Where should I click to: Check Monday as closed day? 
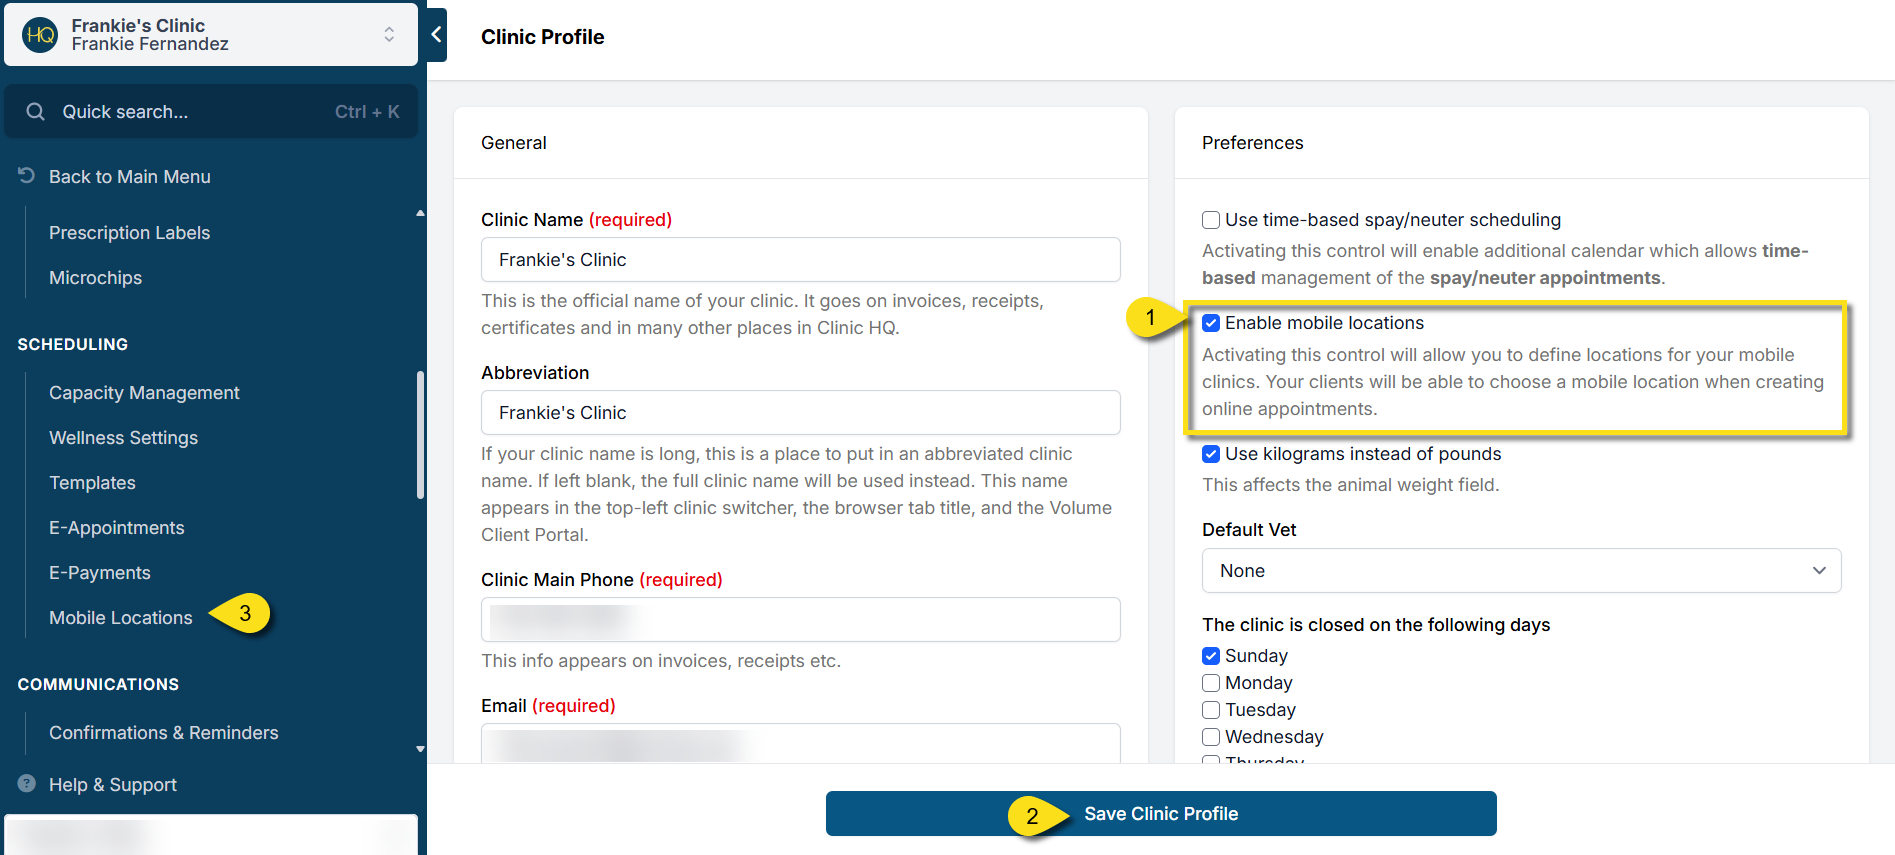coord(1211,683)
